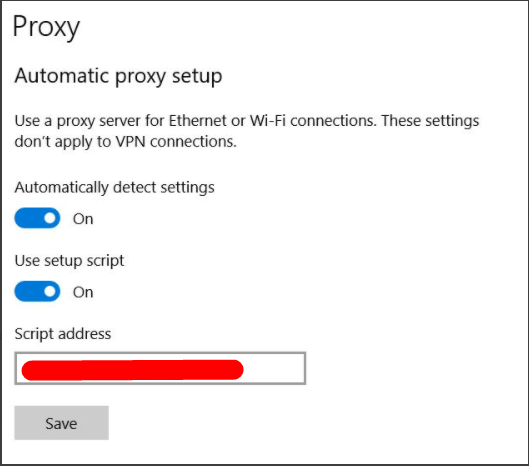Click On text beside setup script toggle
Screen dimensions: 529x466
pyautogui.click(x=83, y=292)
